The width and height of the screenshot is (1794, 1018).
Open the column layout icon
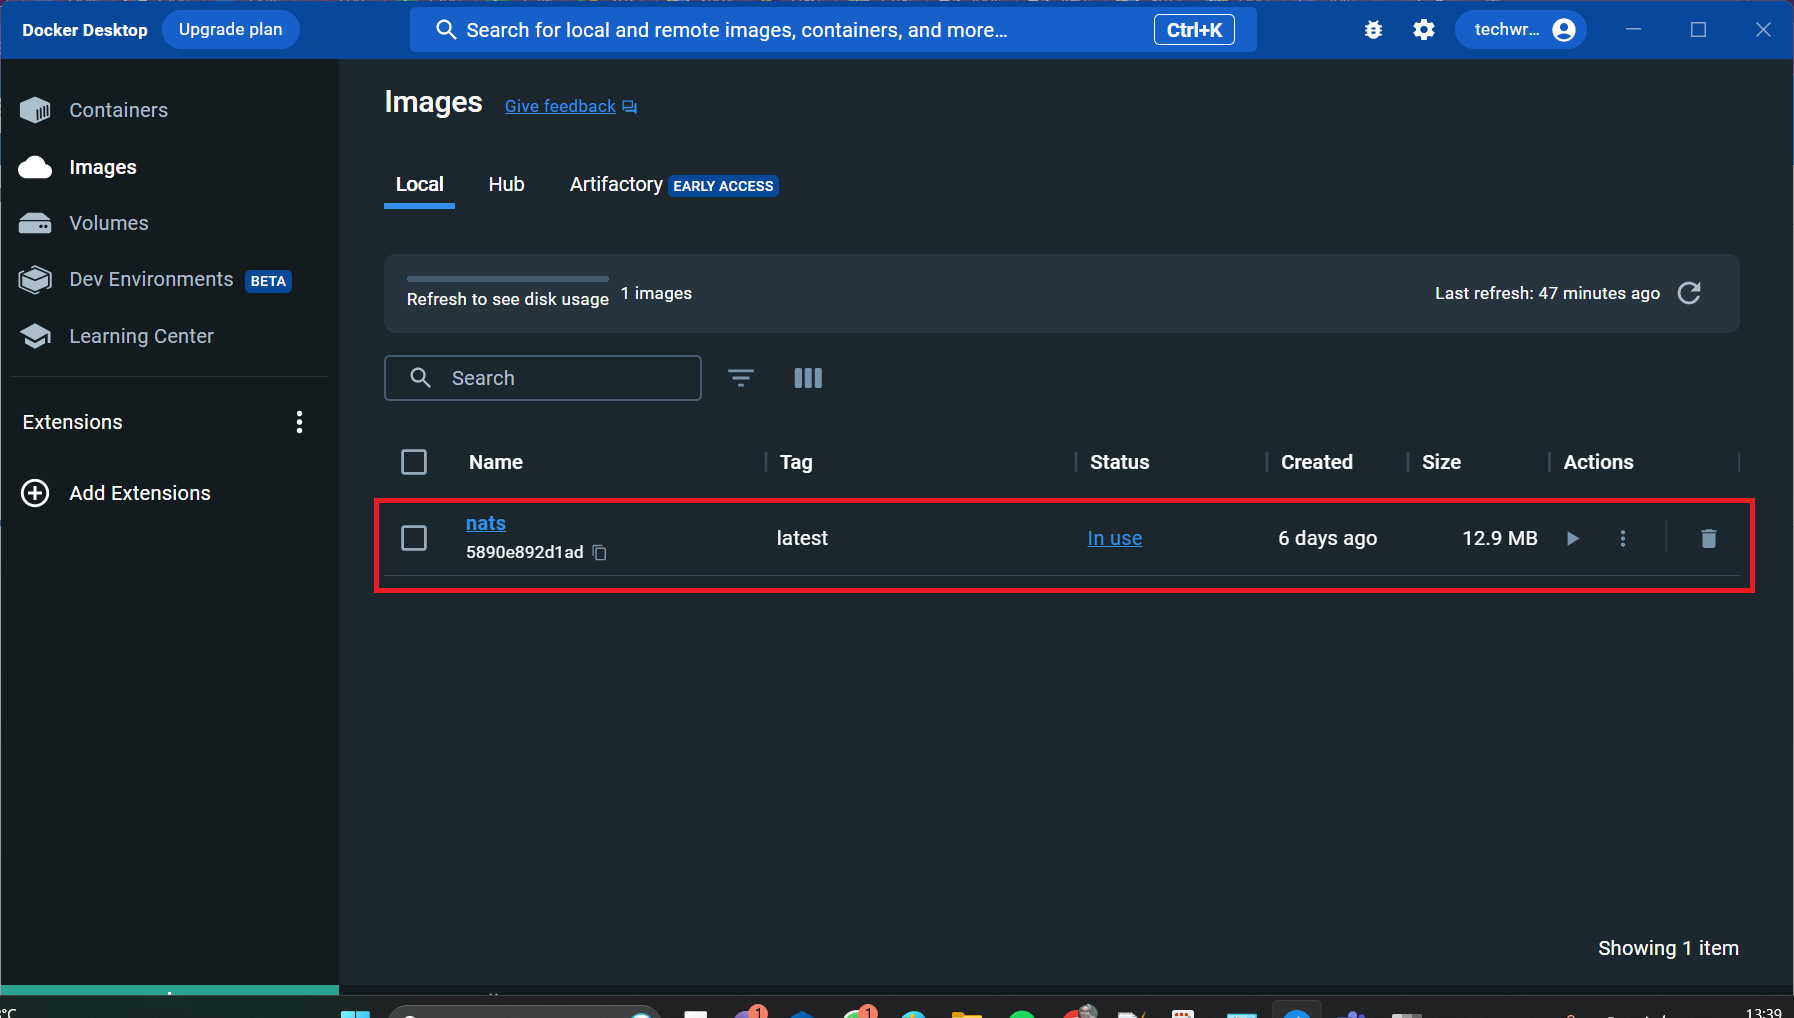pos(807,378)
